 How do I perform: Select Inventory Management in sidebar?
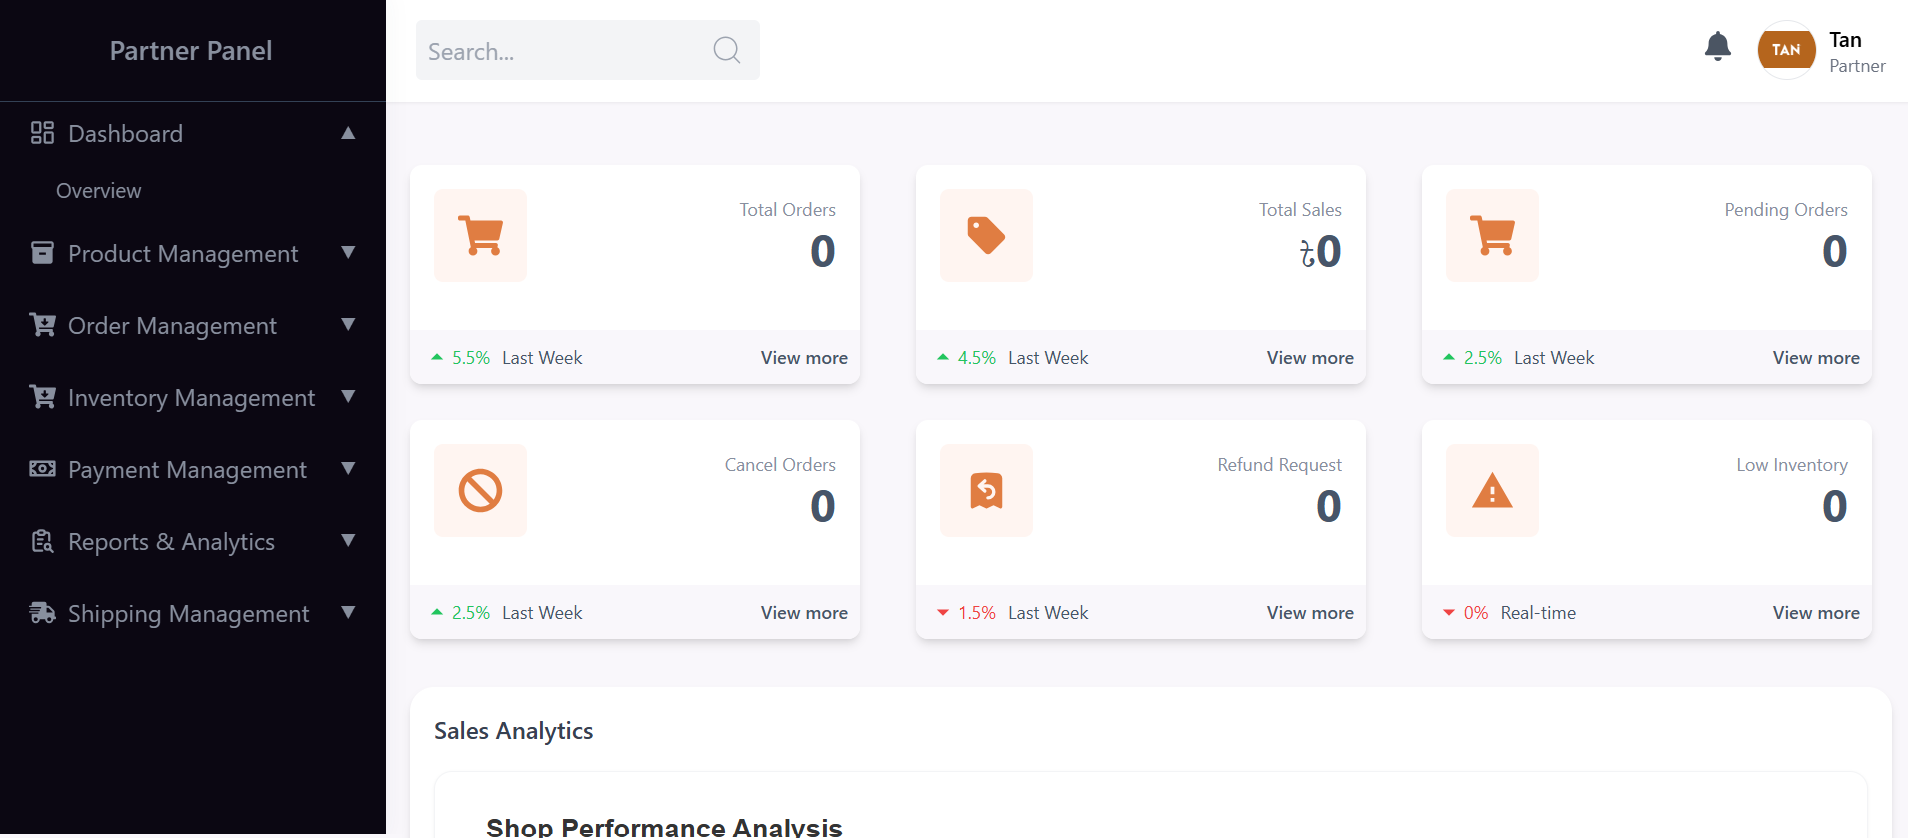[191, 398]
